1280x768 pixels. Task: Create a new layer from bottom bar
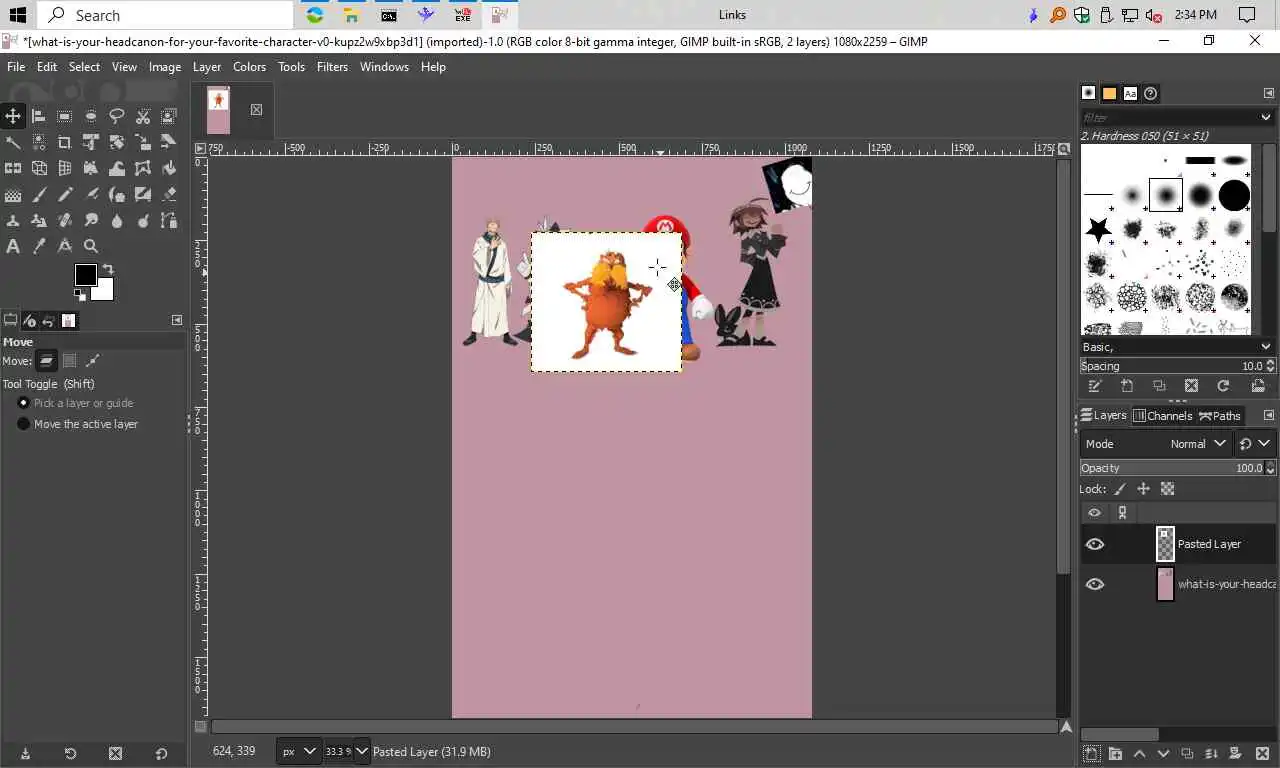[x=1091, y=754]
